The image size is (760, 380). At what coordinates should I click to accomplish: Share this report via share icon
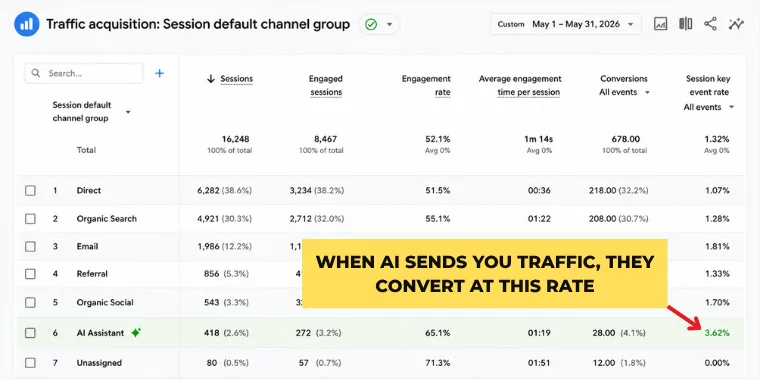point(711,24)
